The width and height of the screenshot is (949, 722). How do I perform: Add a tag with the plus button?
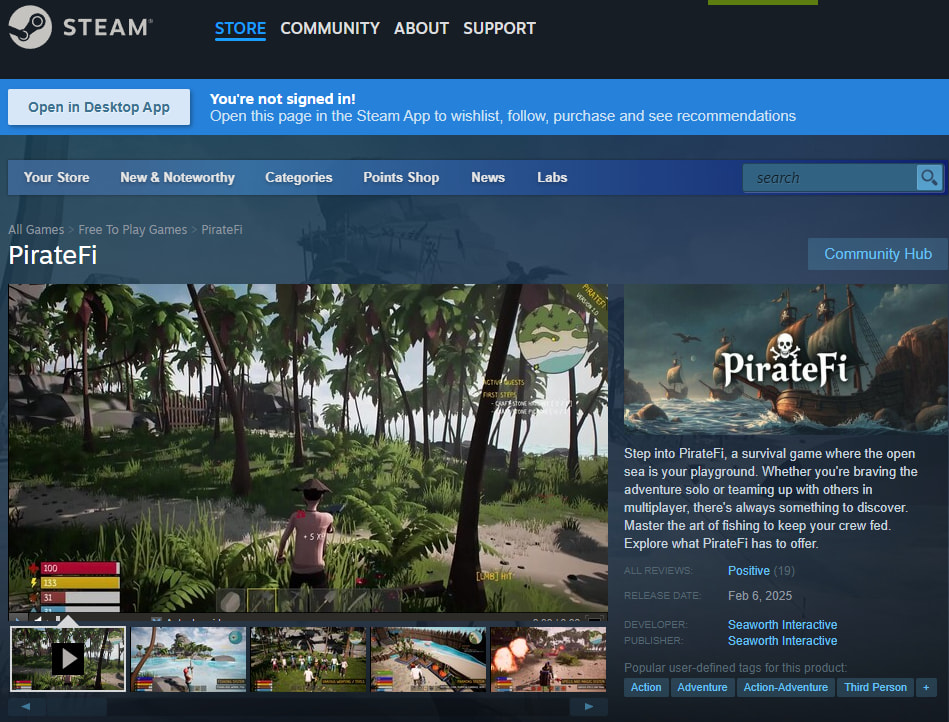(x=926, y=687)
